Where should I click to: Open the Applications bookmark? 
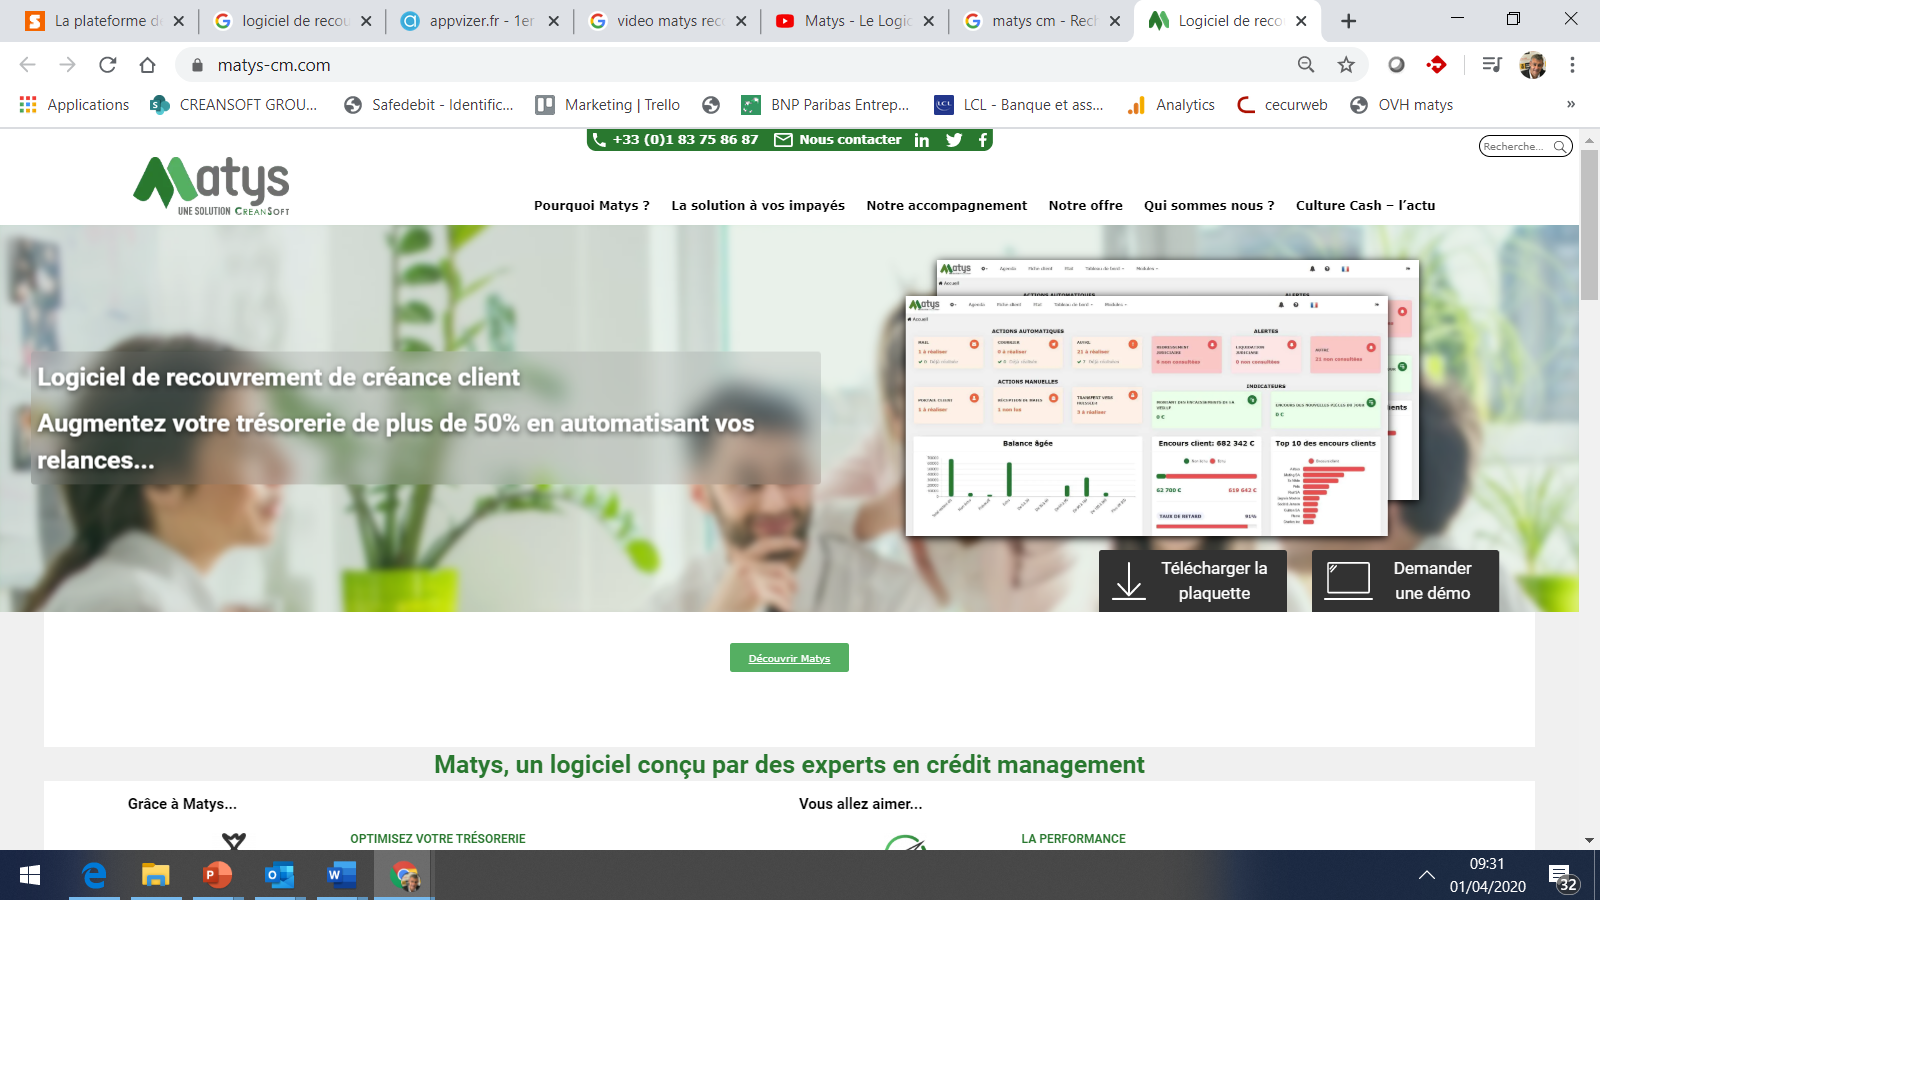[x=74, y=104]
